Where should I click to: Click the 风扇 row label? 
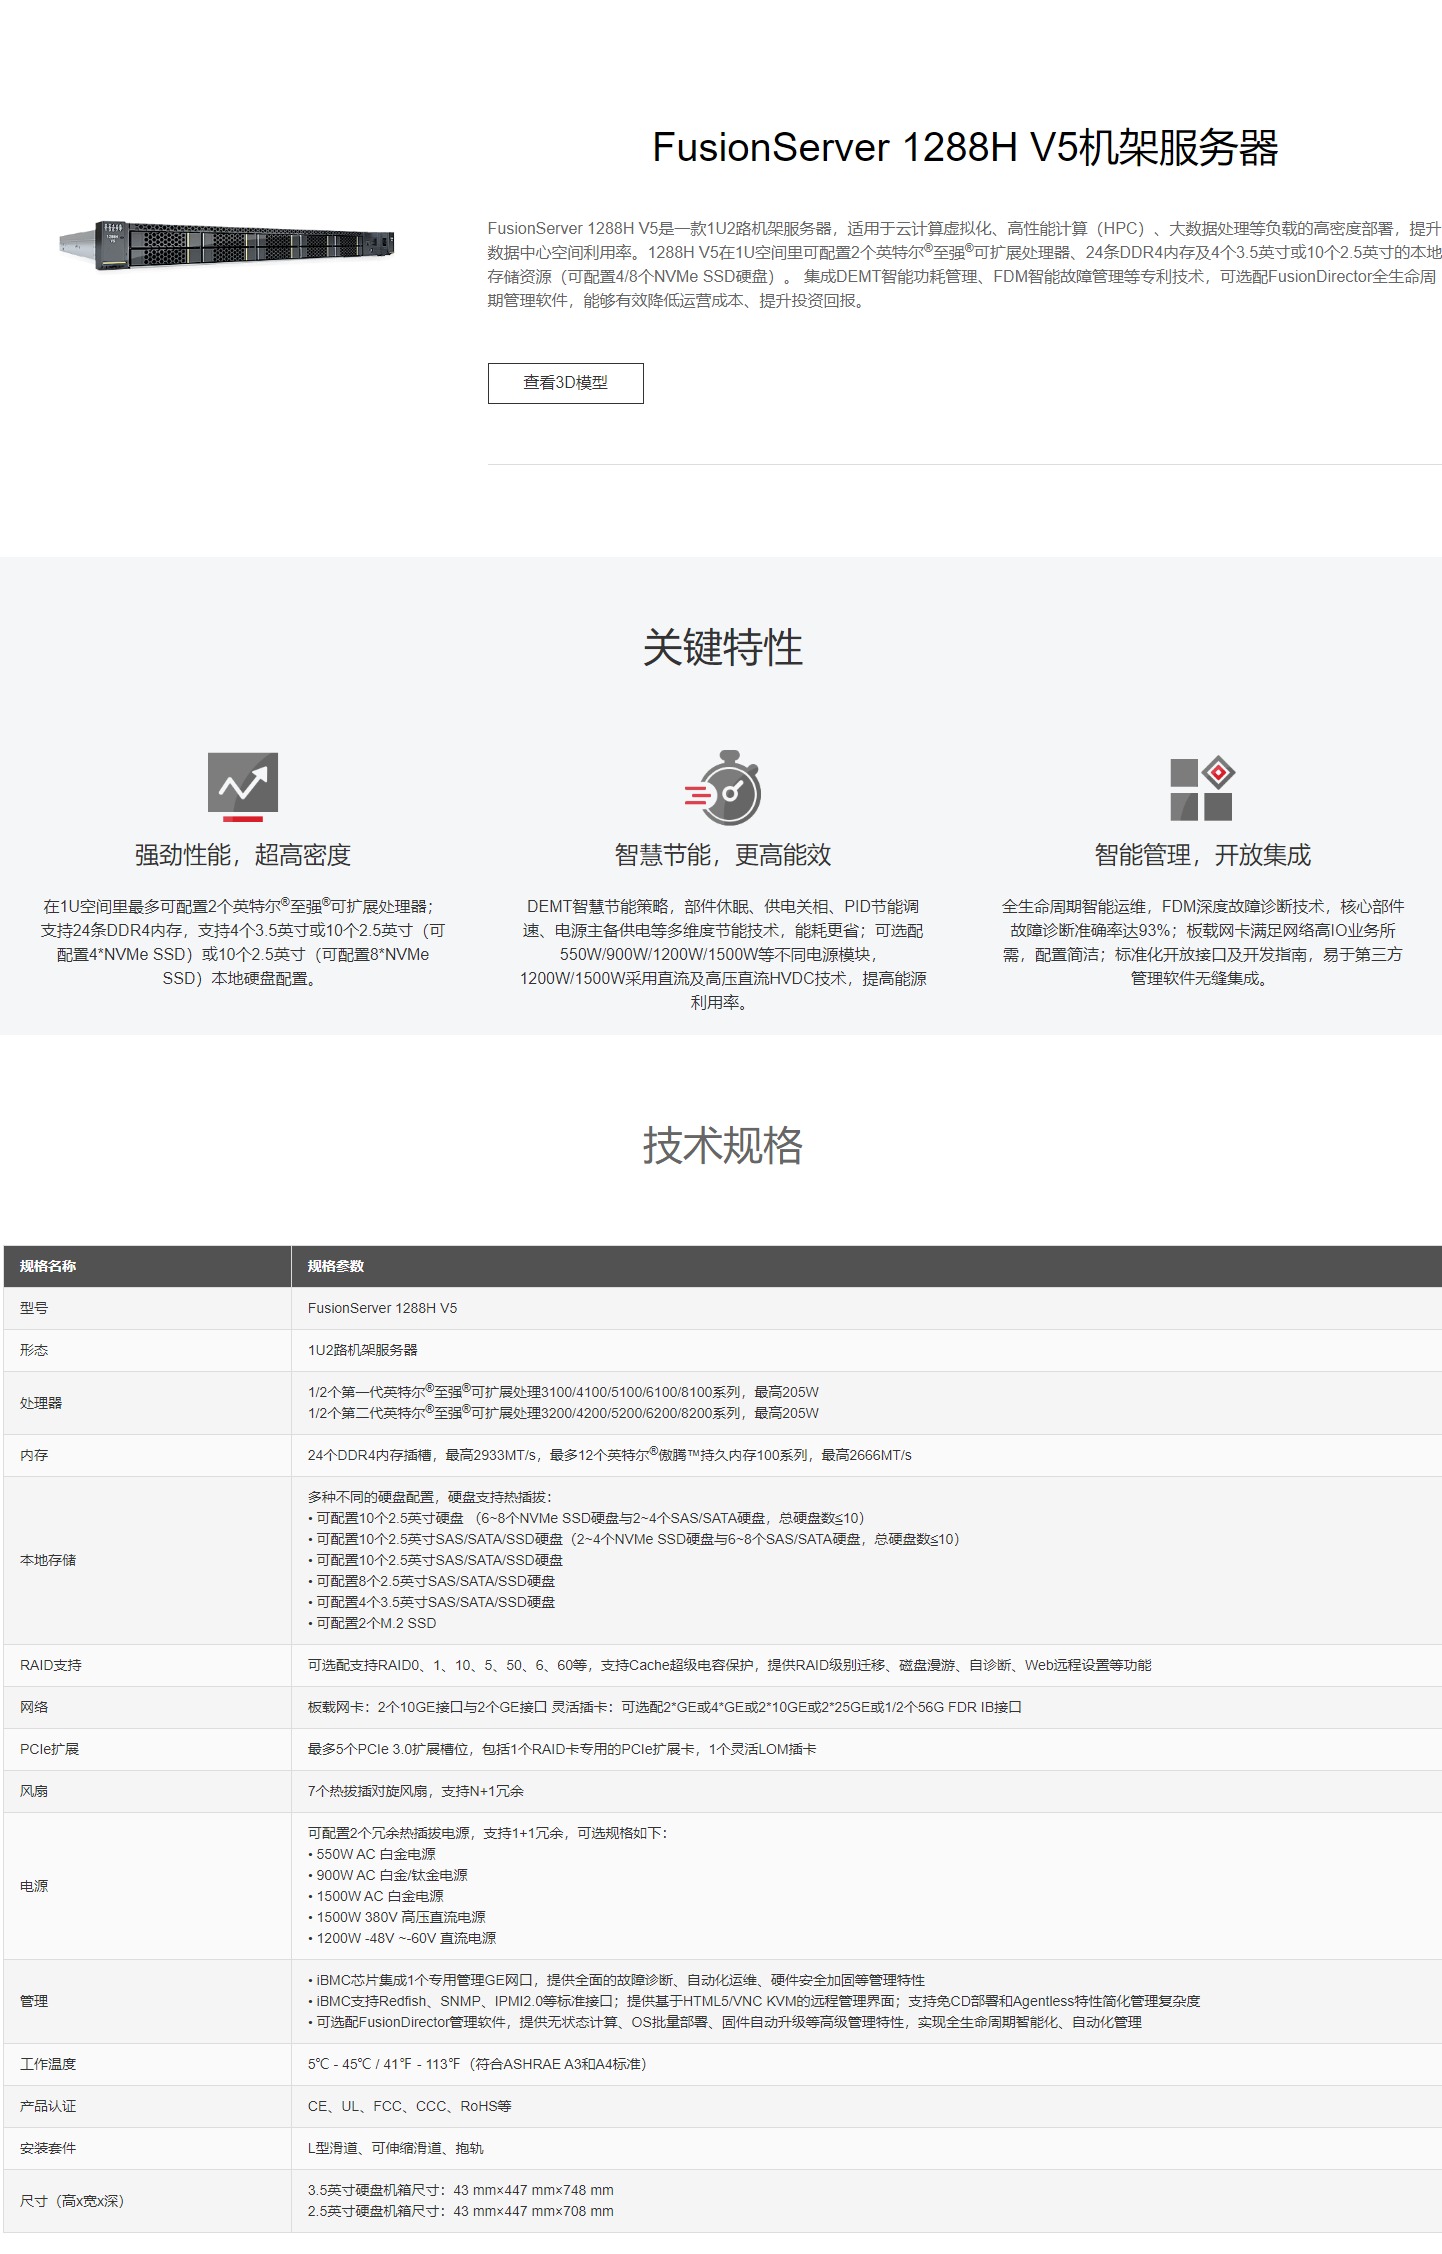click(34, 1791)
